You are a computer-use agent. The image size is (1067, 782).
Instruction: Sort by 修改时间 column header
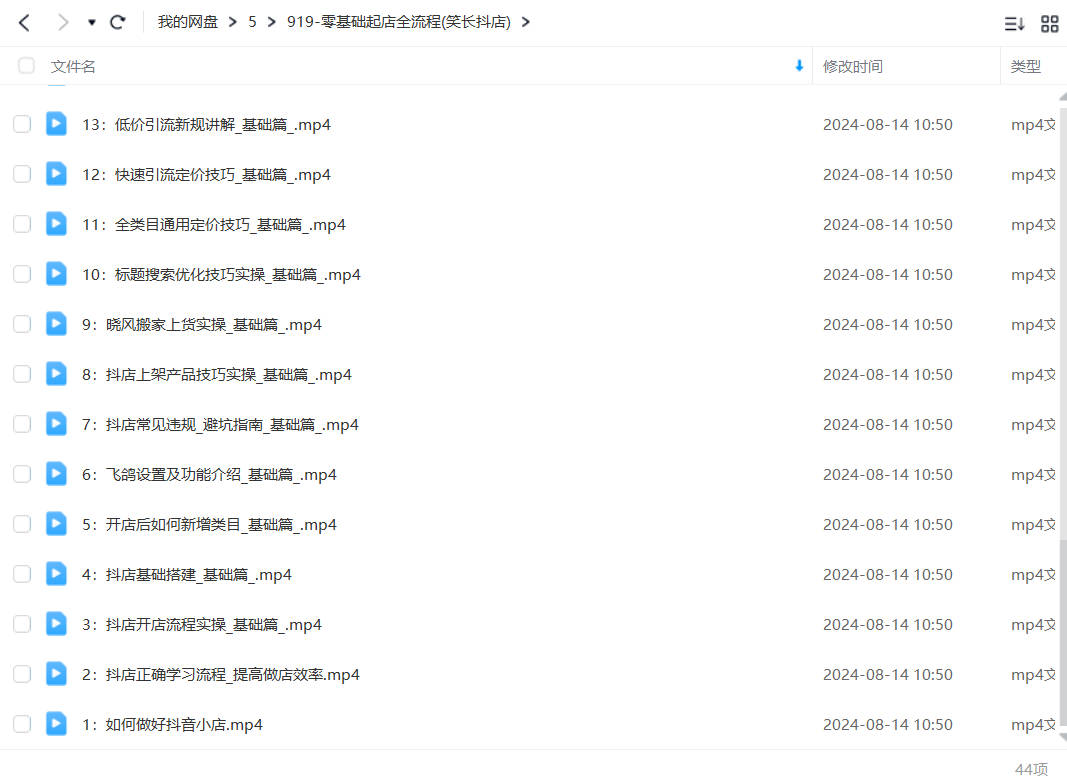point(853,66)
